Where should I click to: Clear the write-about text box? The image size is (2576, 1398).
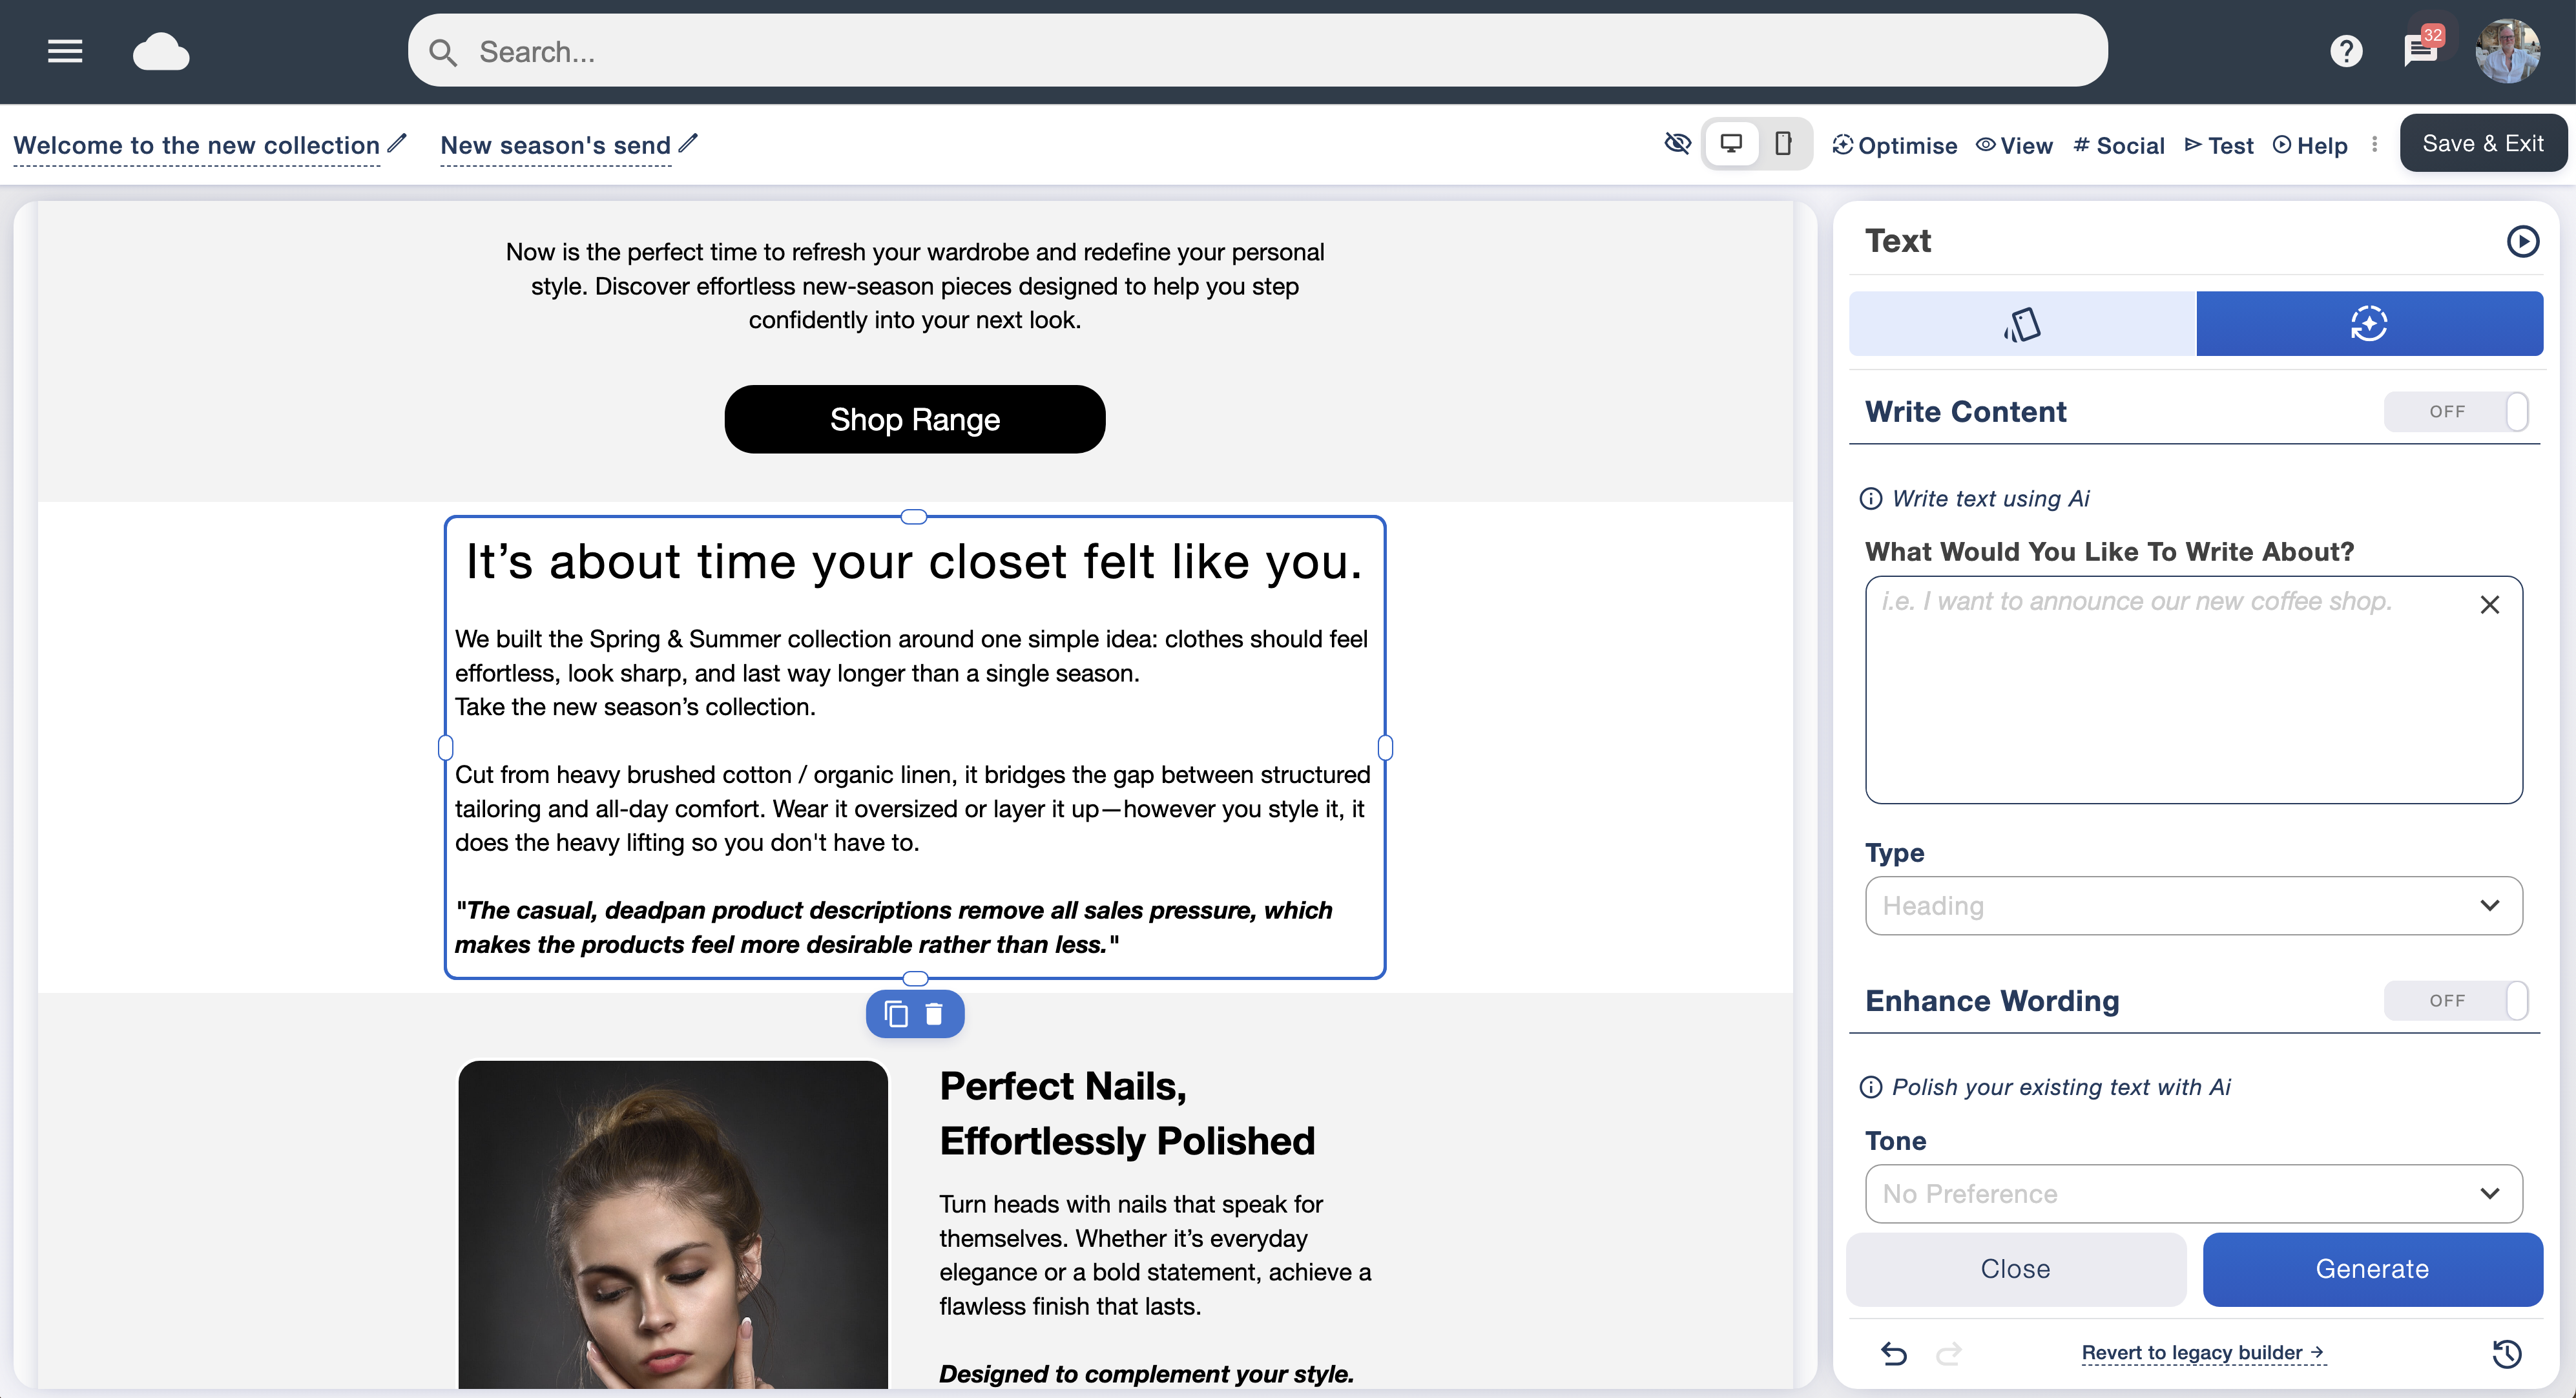2490,605
